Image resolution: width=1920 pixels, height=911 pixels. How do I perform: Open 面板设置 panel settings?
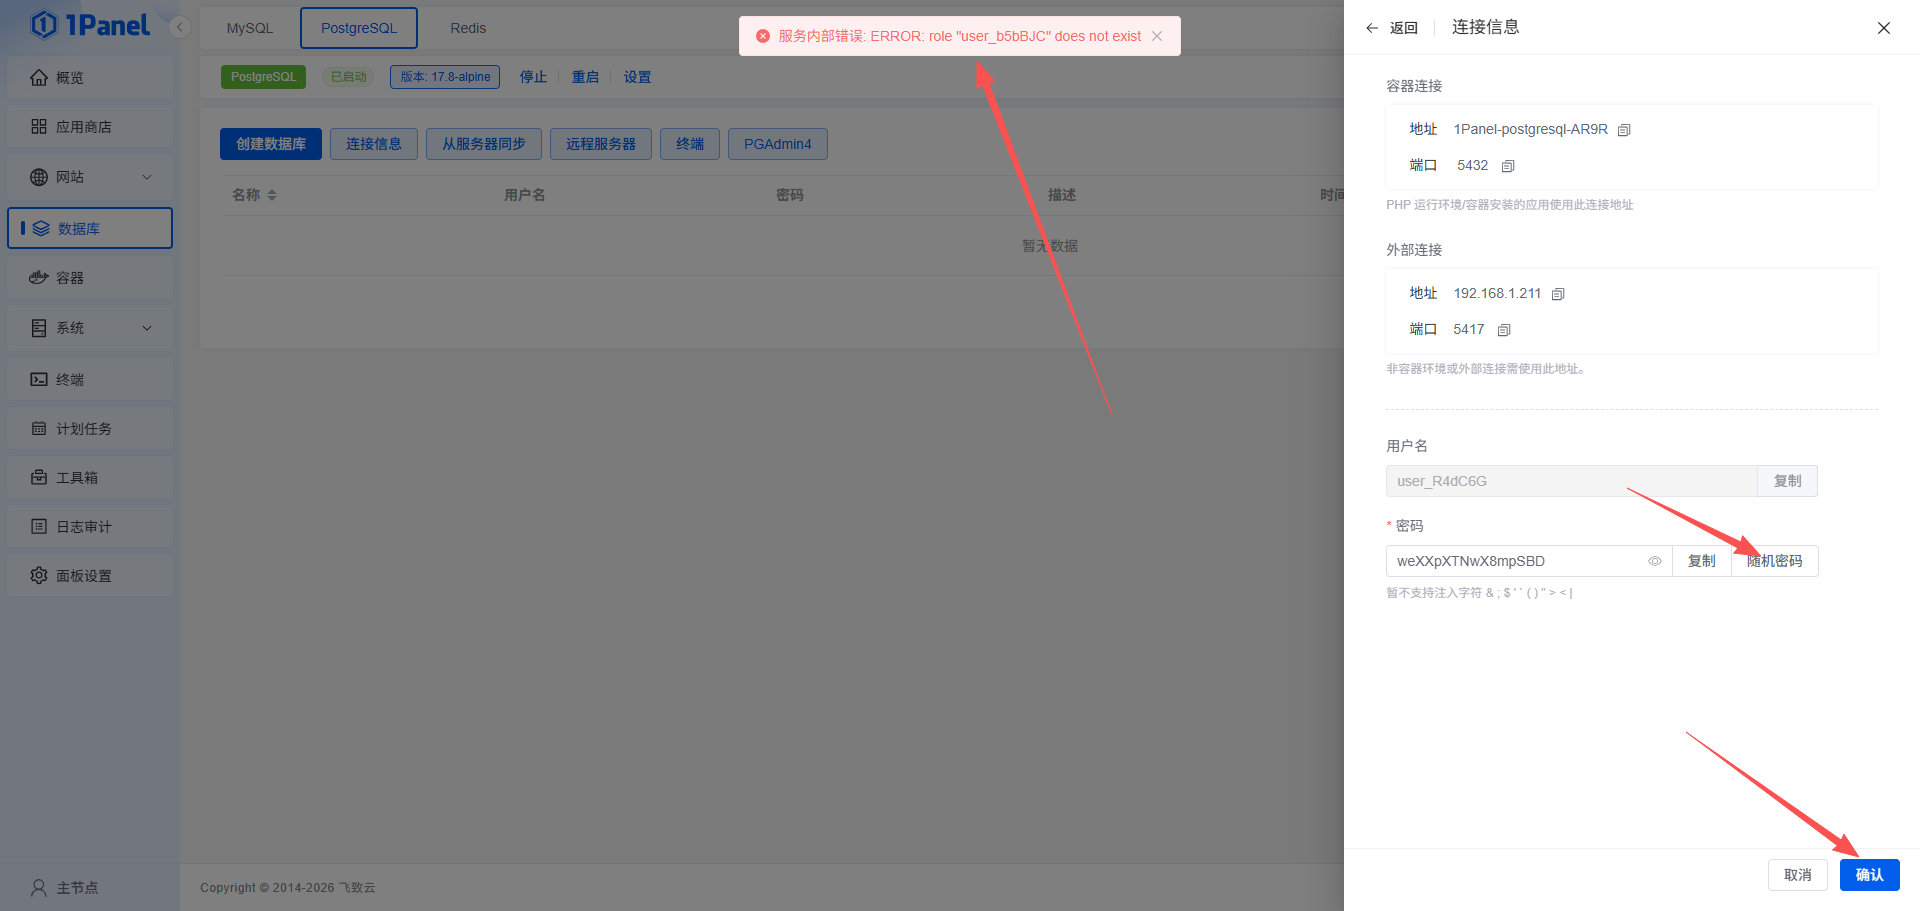pyautogui.click(x=84, y=576)
